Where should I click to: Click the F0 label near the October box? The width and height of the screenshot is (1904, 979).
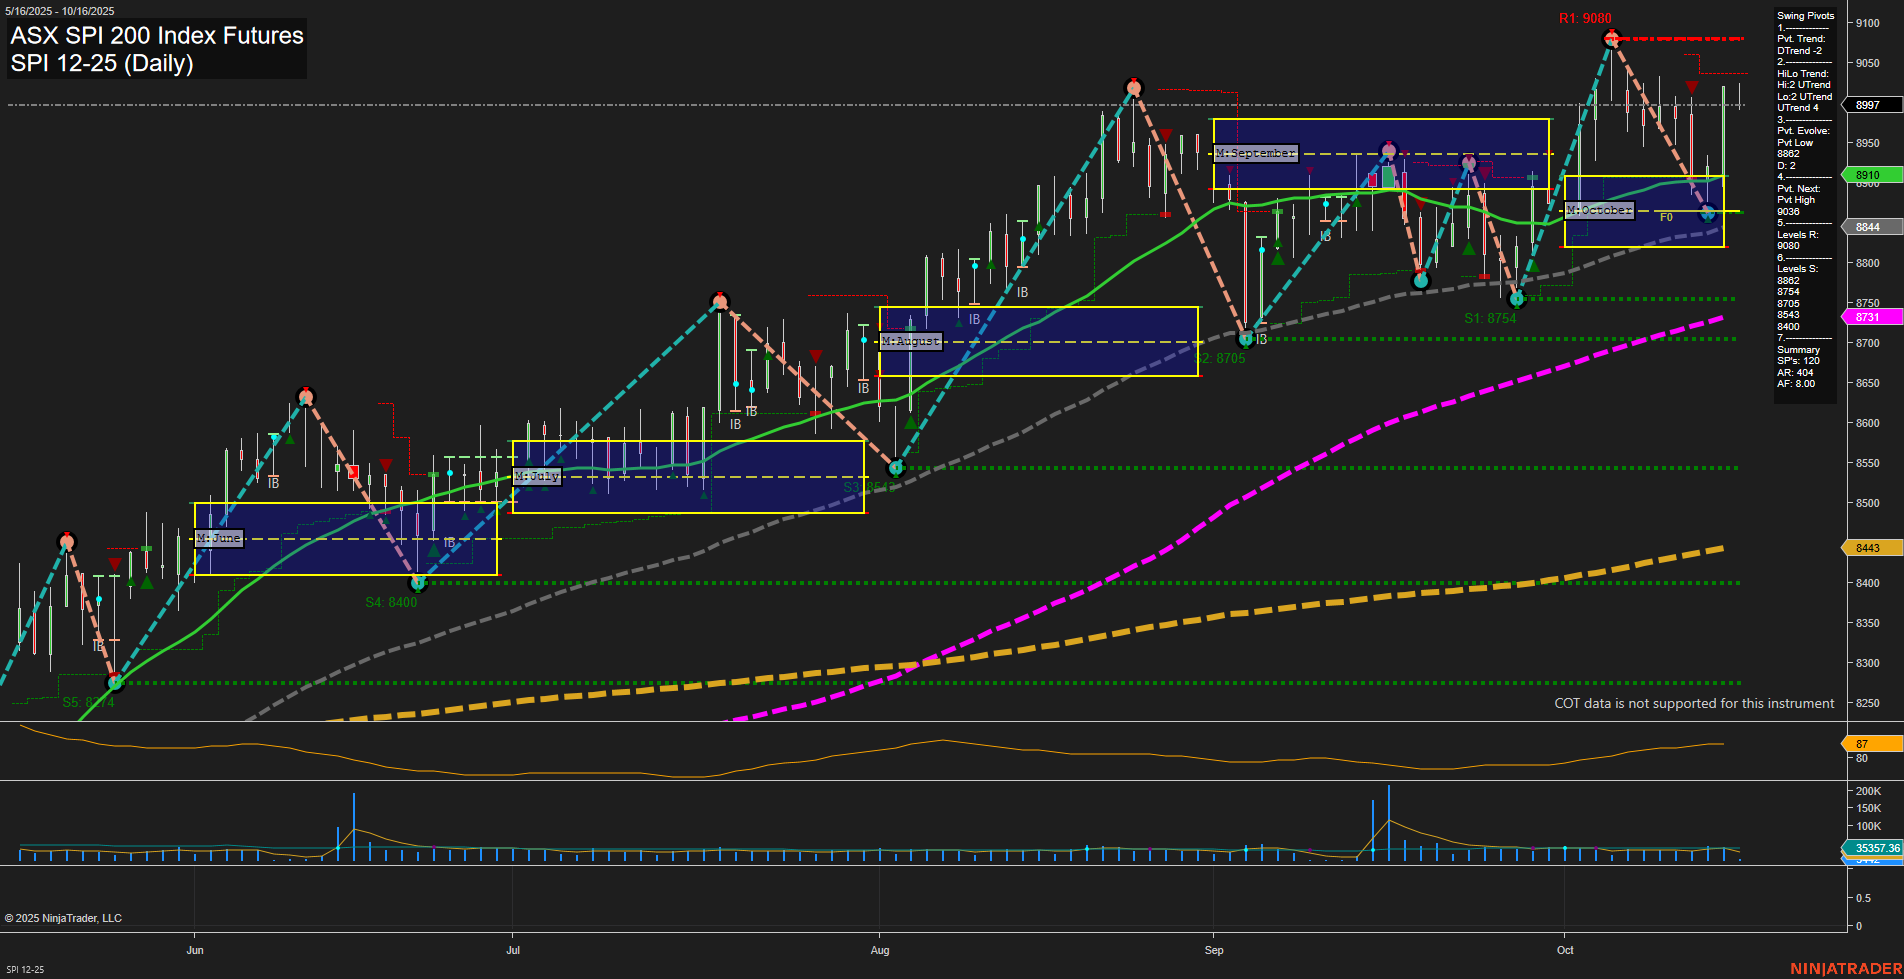coord(1666,215)
